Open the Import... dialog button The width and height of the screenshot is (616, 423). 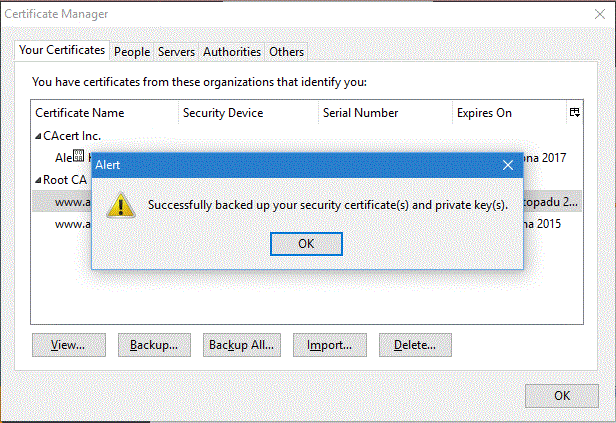coord(329,345)
